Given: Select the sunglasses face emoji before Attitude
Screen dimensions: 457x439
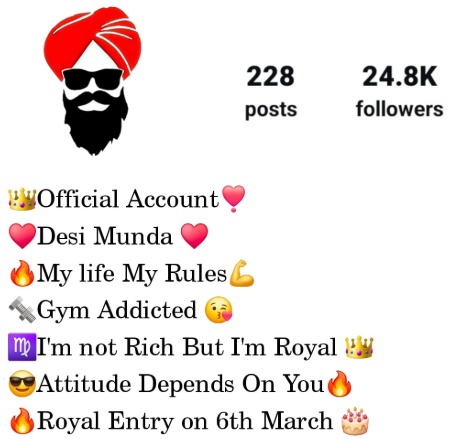Looking at the screenshot, I should pos(22,384).
